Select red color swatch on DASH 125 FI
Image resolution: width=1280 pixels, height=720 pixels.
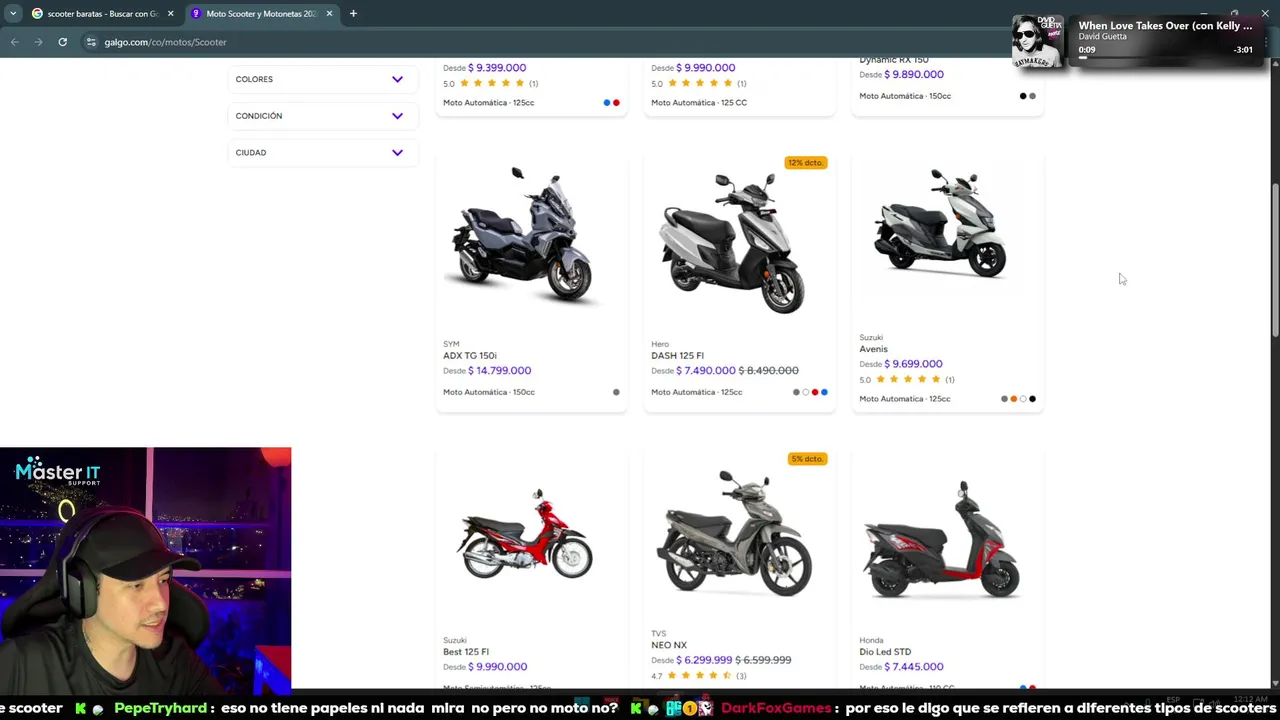815,392
